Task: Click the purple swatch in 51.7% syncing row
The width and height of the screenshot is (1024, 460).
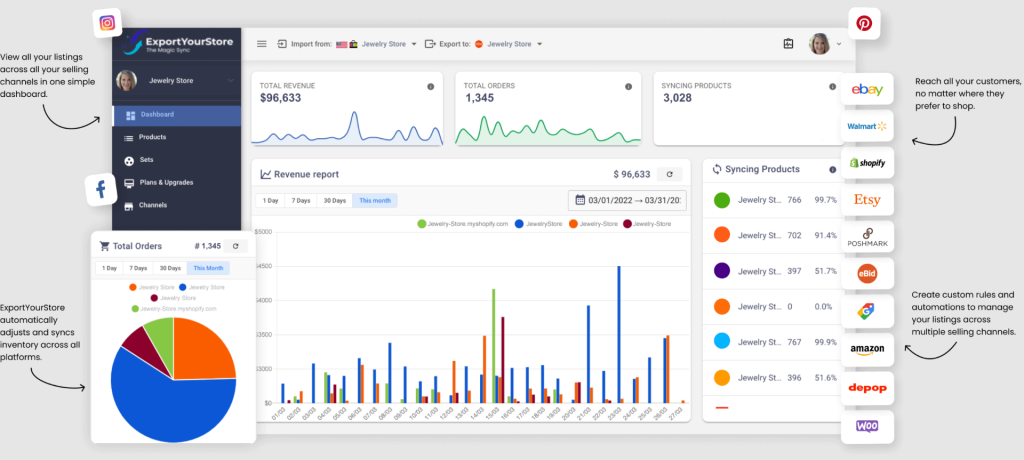Action: [722, 271]
